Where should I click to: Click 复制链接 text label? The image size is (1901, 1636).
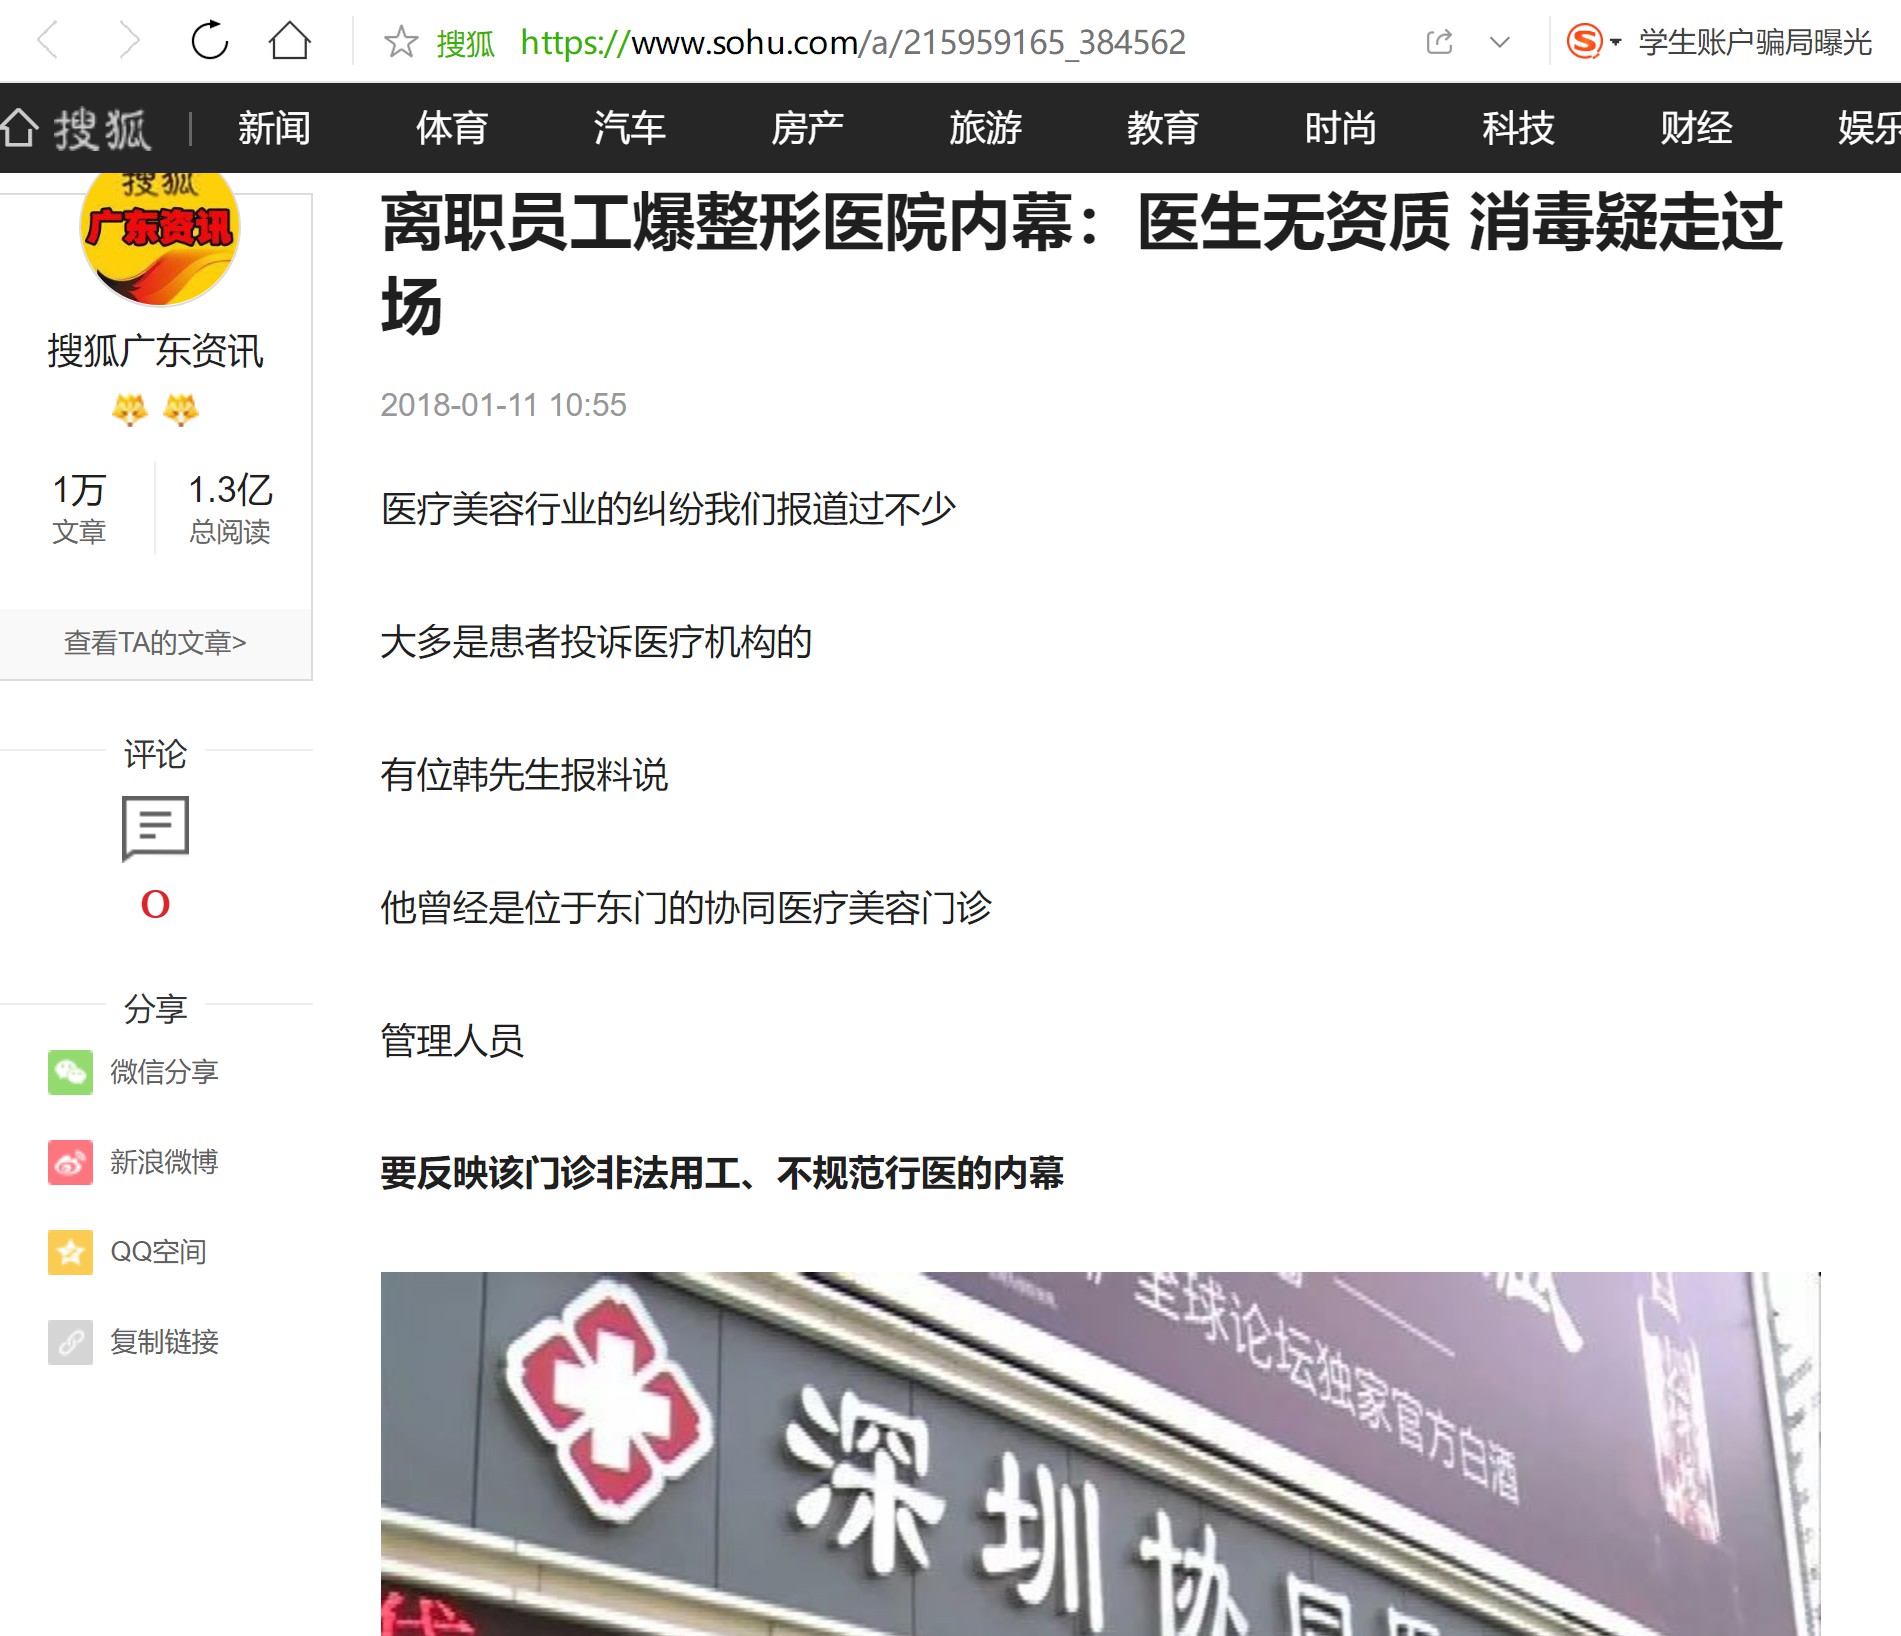click(x=164, y=1342)
